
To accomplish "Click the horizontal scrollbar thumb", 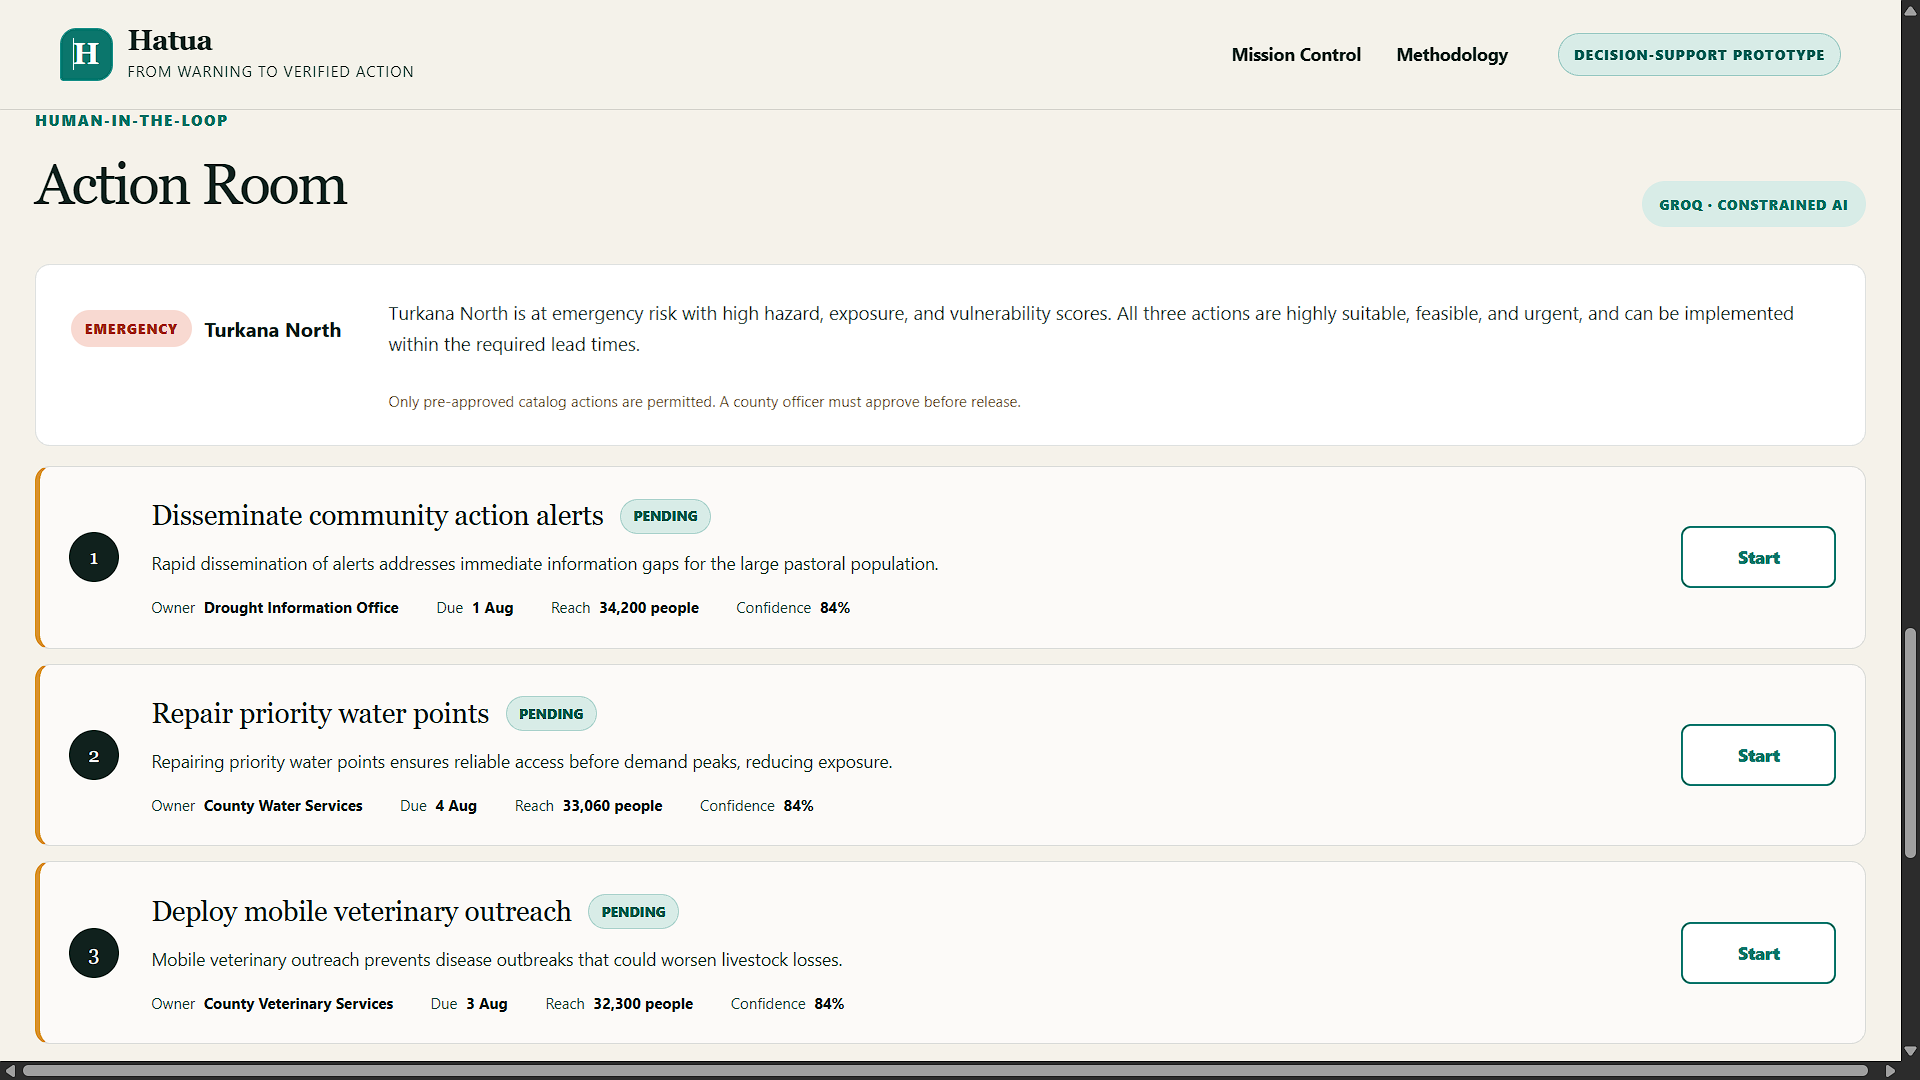I will point(944,1070).
